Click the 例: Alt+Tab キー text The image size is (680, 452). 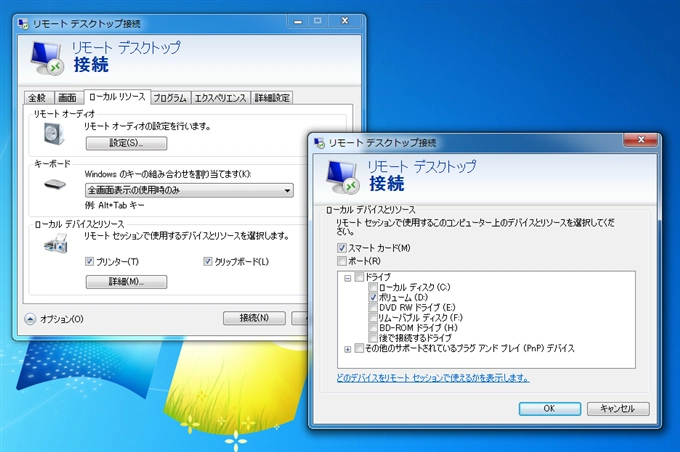tap(114, 205)
